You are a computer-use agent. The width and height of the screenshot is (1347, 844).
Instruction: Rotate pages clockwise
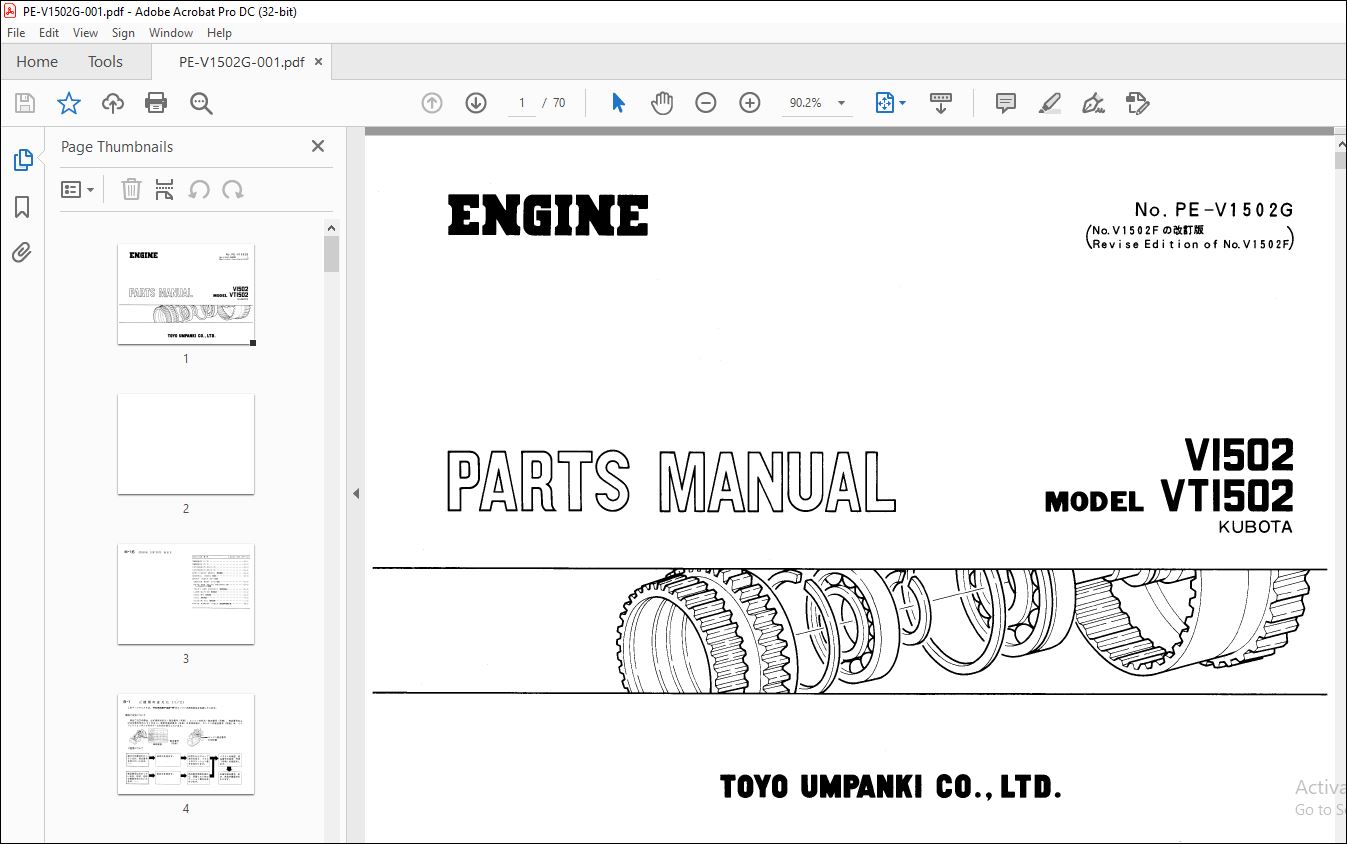(x=233, y=189)
